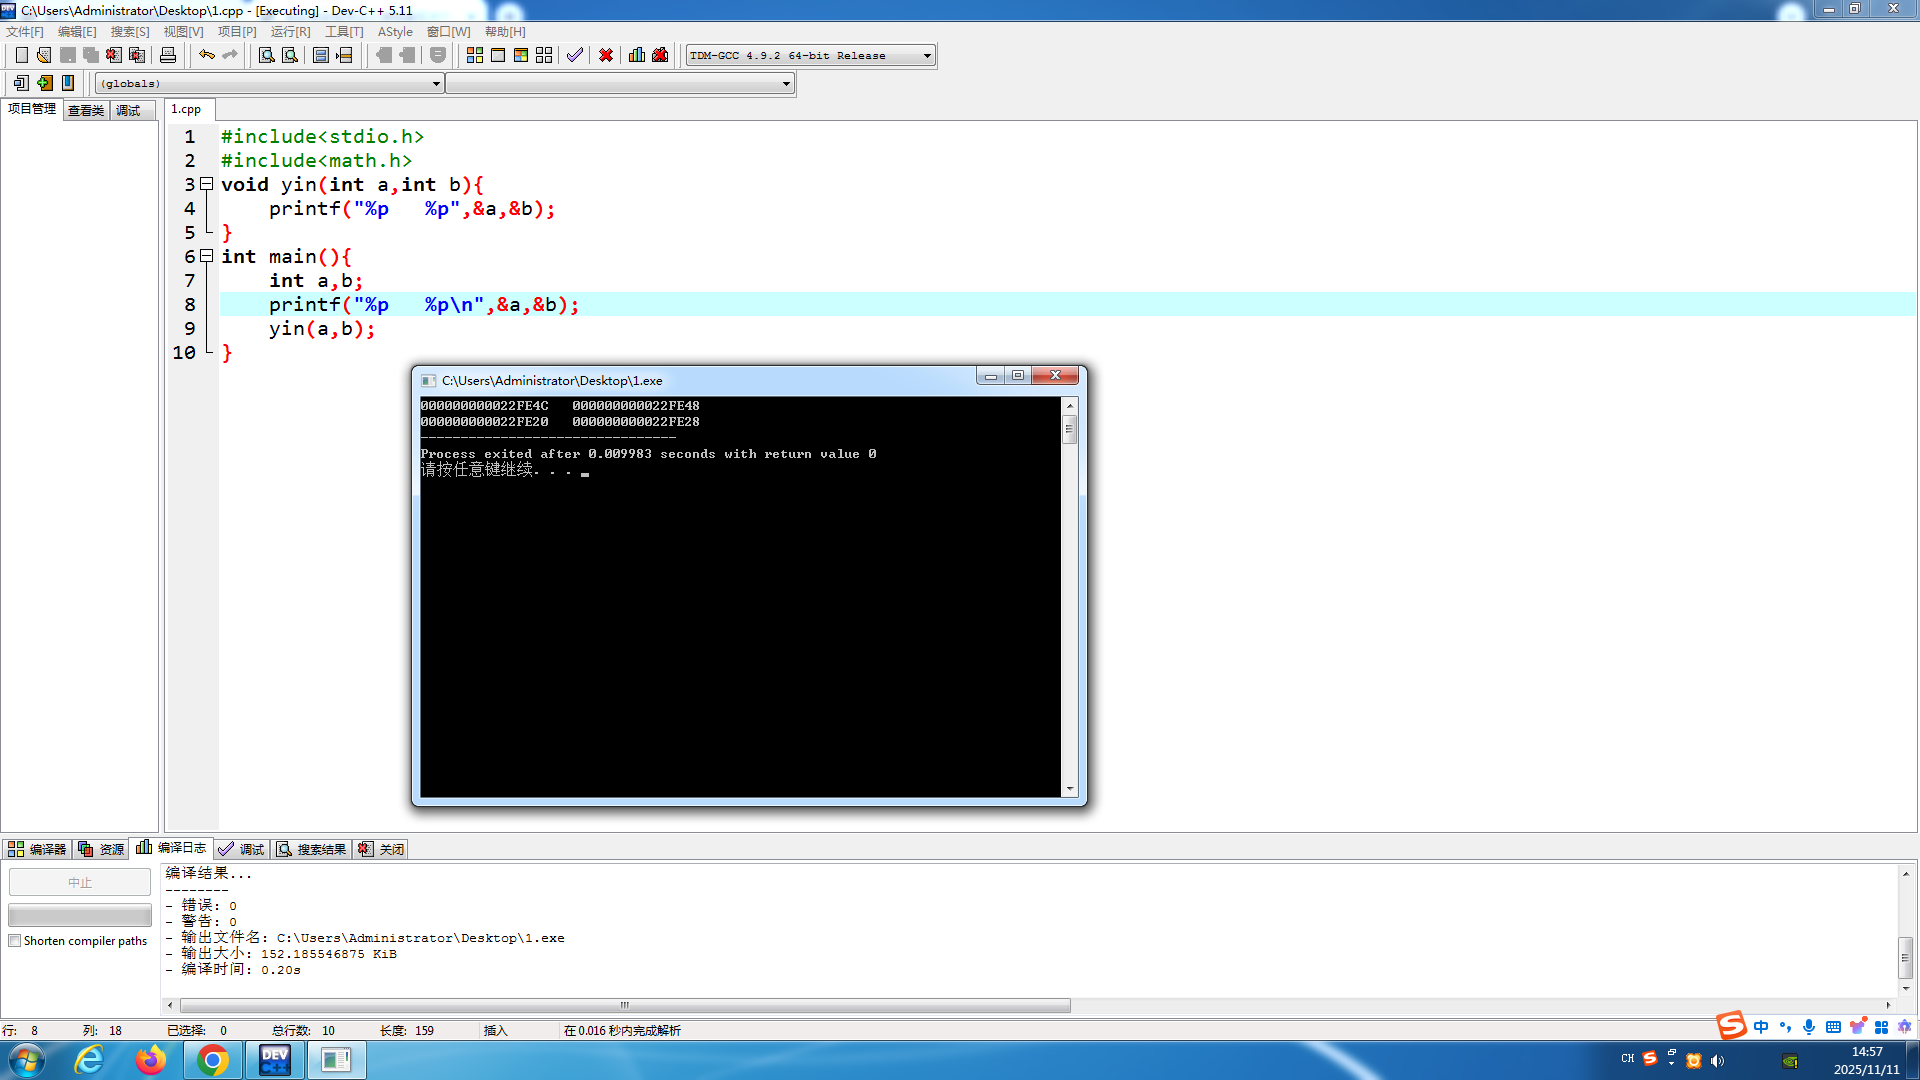The height and width of the screenshot is (1080, 1920).
Task: Collapse the main function fold box
Action: point(206,256)
